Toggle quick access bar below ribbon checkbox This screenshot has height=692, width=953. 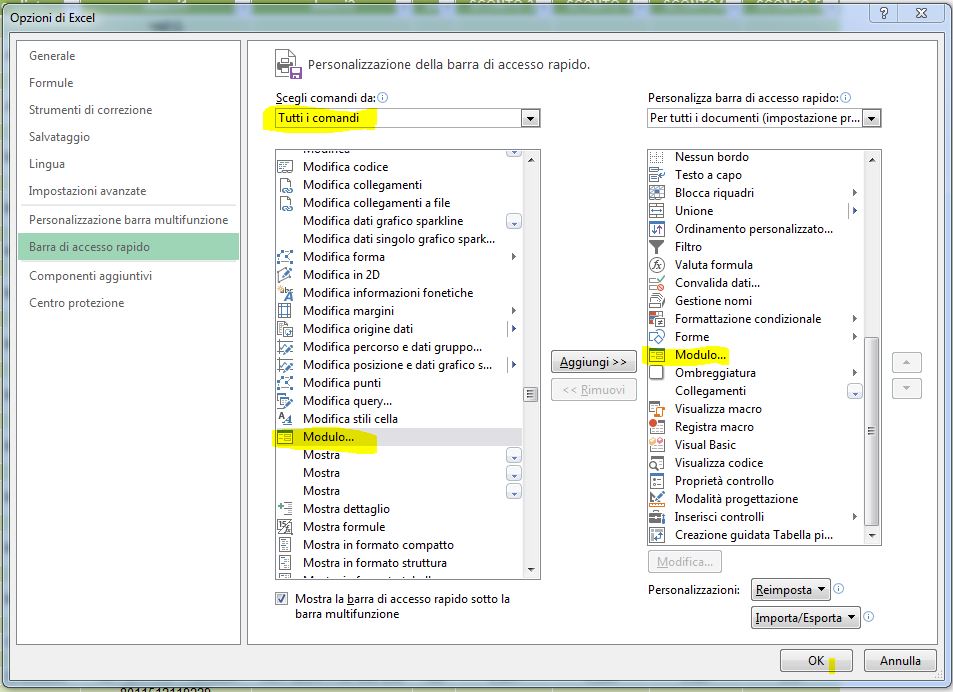pos(281,598)
